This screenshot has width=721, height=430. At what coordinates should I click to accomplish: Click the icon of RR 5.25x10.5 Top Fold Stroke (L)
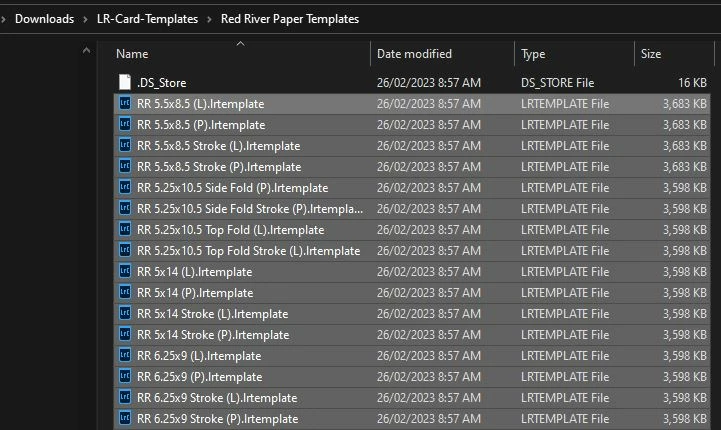tap(125, 250)
